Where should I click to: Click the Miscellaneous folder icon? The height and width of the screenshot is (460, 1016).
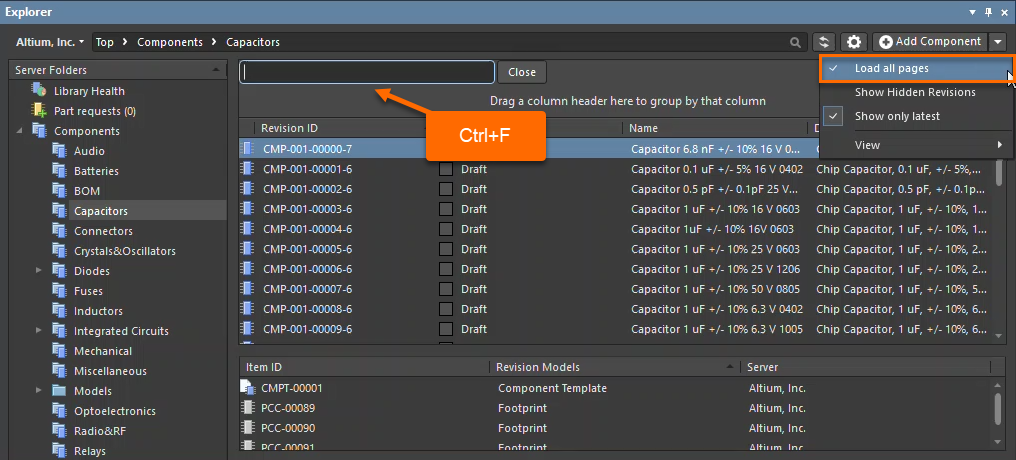[60, 371]
